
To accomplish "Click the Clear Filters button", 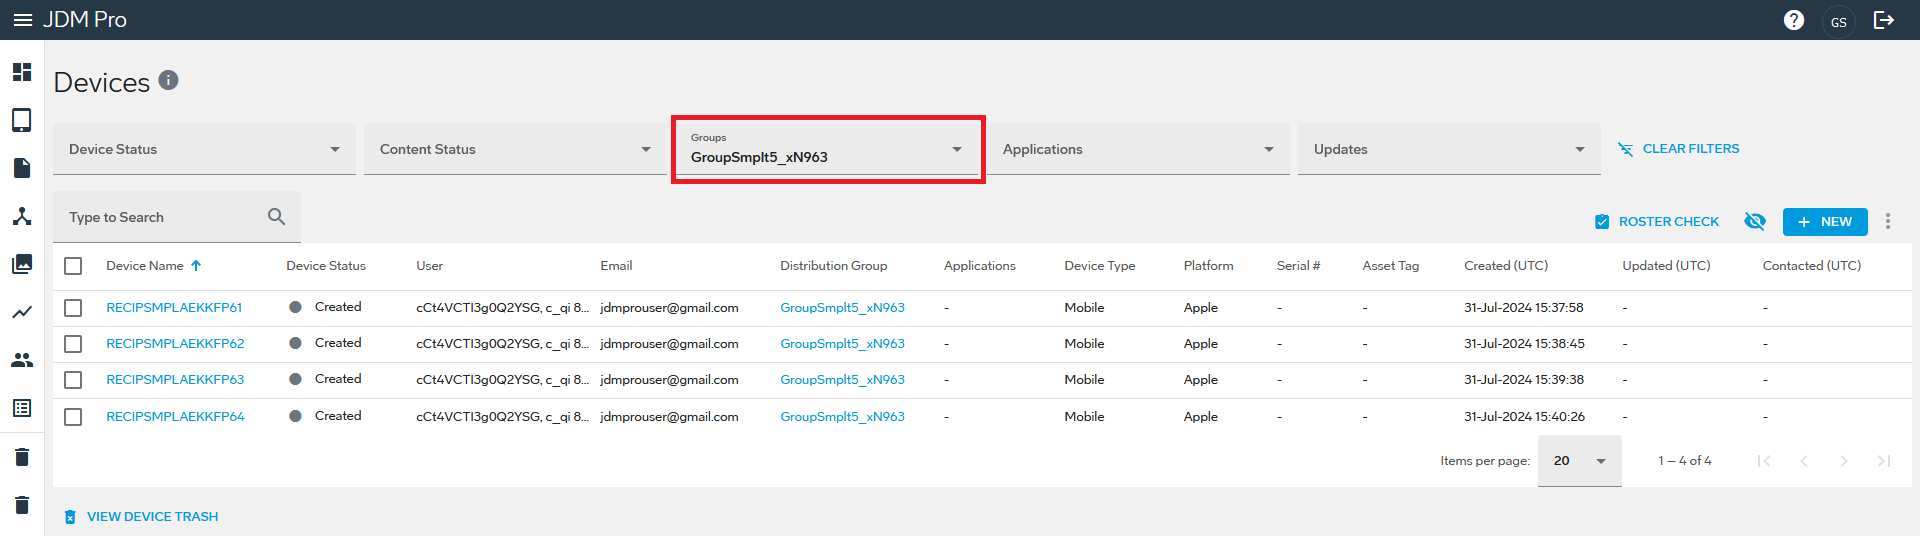I will pyautogui.click(x=1679, y=149).
